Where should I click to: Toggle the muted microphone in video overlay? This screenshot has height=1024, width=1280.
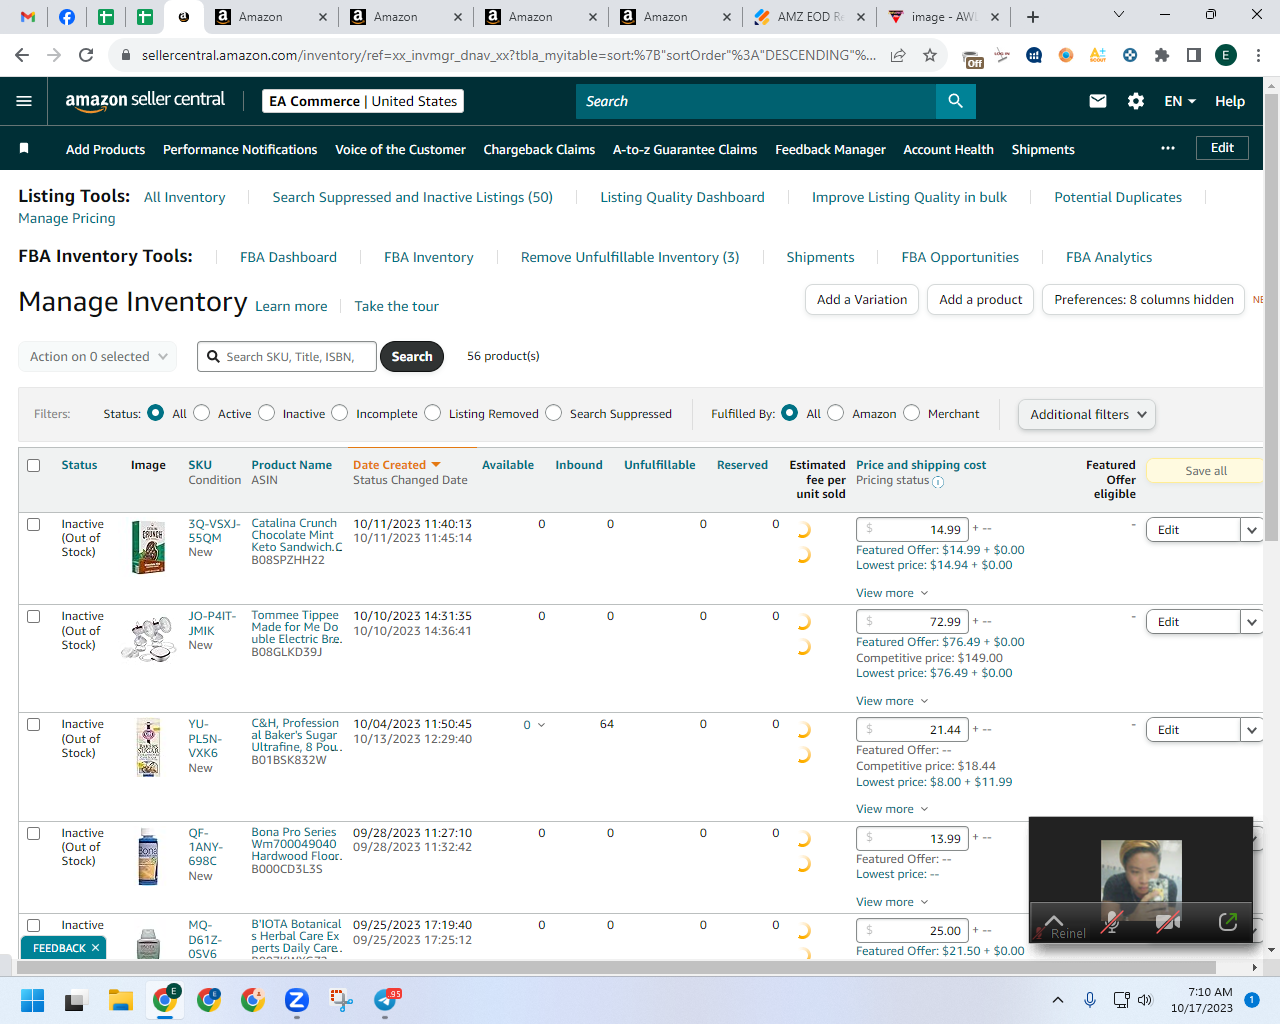click(x=1110, y=922)
